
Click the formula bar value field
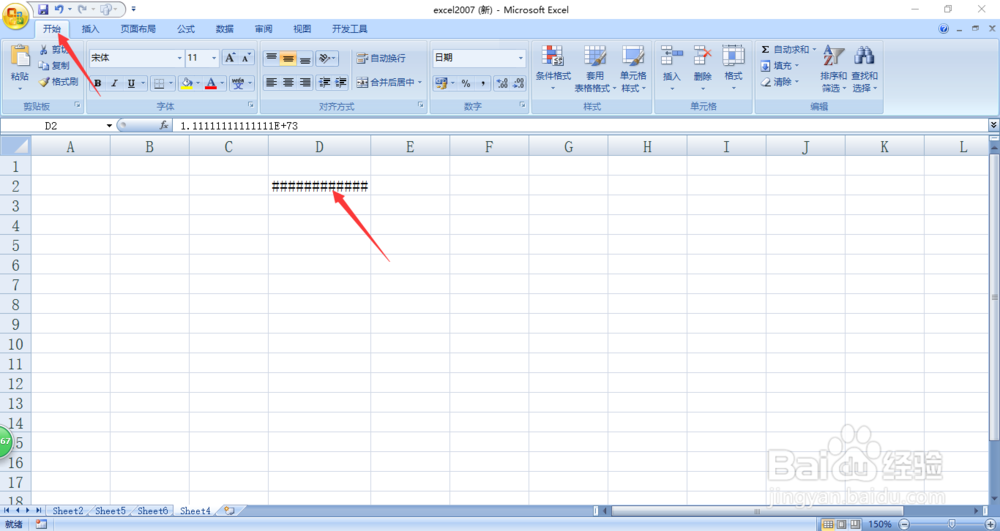[x=582, y=126]
